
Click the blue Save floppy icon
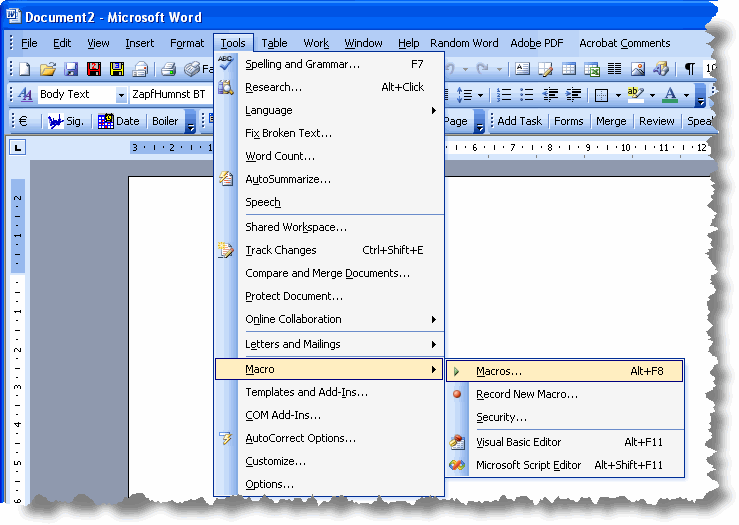click(71, 69)
